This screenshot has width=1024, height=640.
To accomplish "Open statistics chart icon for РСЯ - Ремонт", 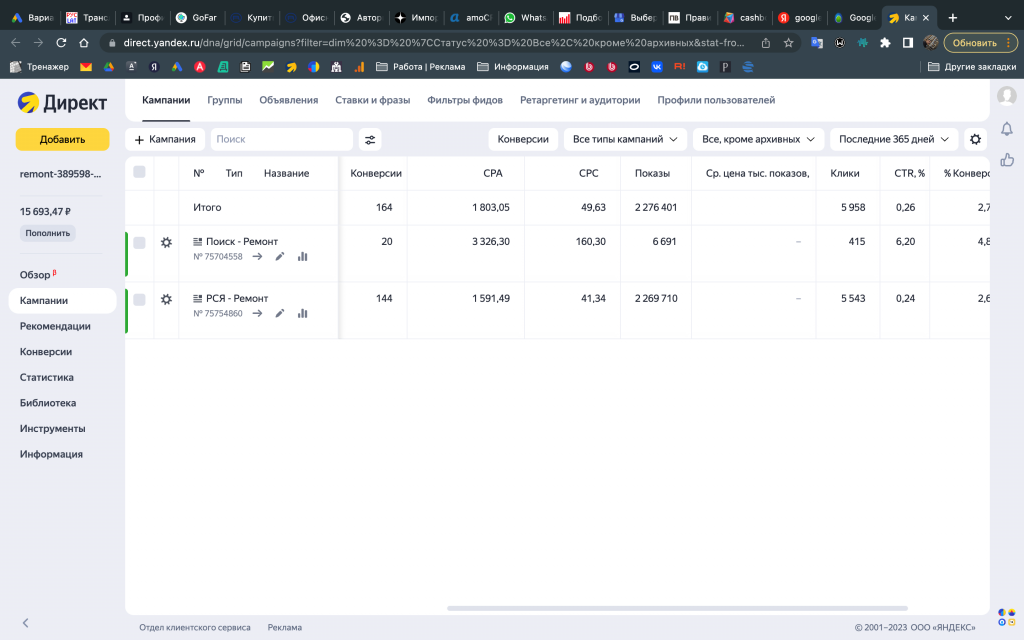I will (x=302, y=313).
